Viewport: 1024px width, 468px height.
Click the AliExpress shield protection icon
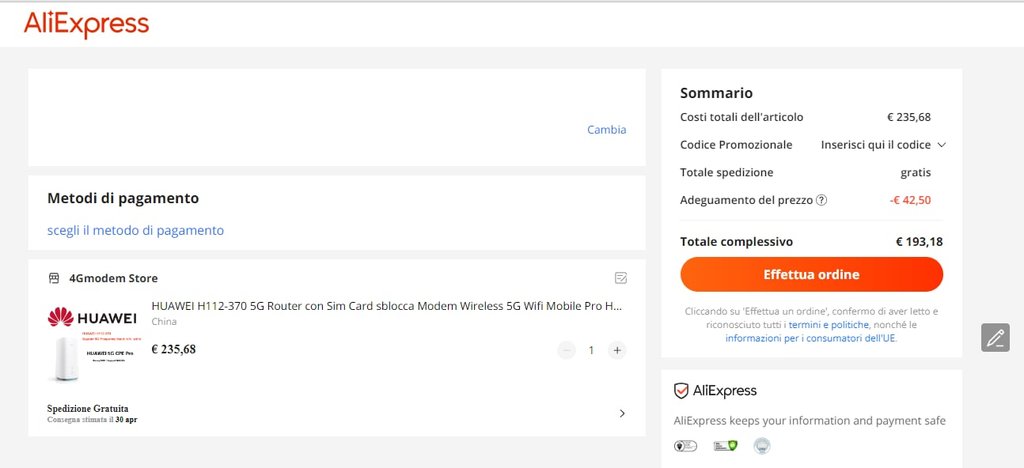pyautogui.click(x=681, y=391)
